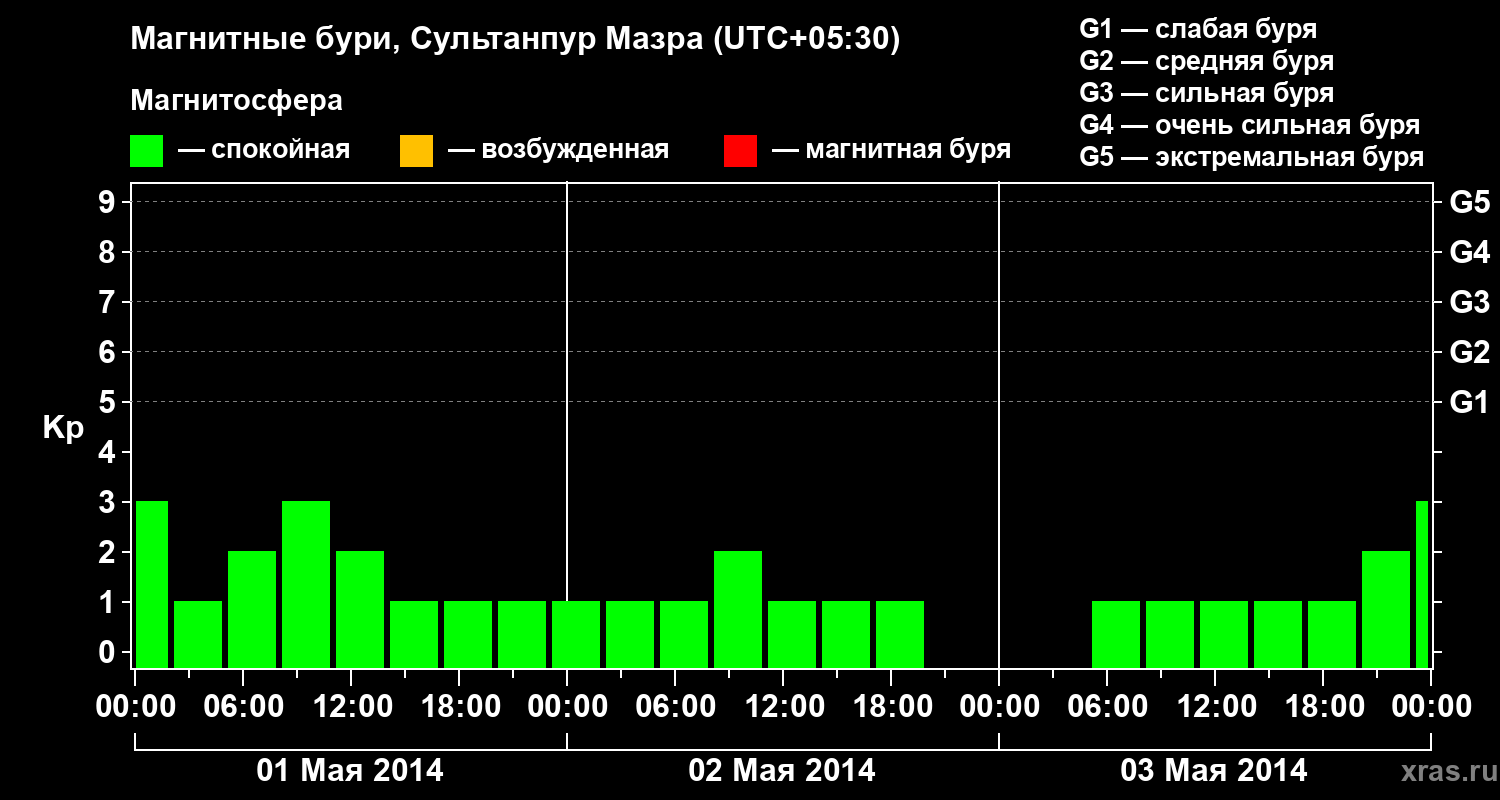The image size is (1500, 800).
Task: Click the '01 Мая 2014' date label
Action: coord(350,771)
